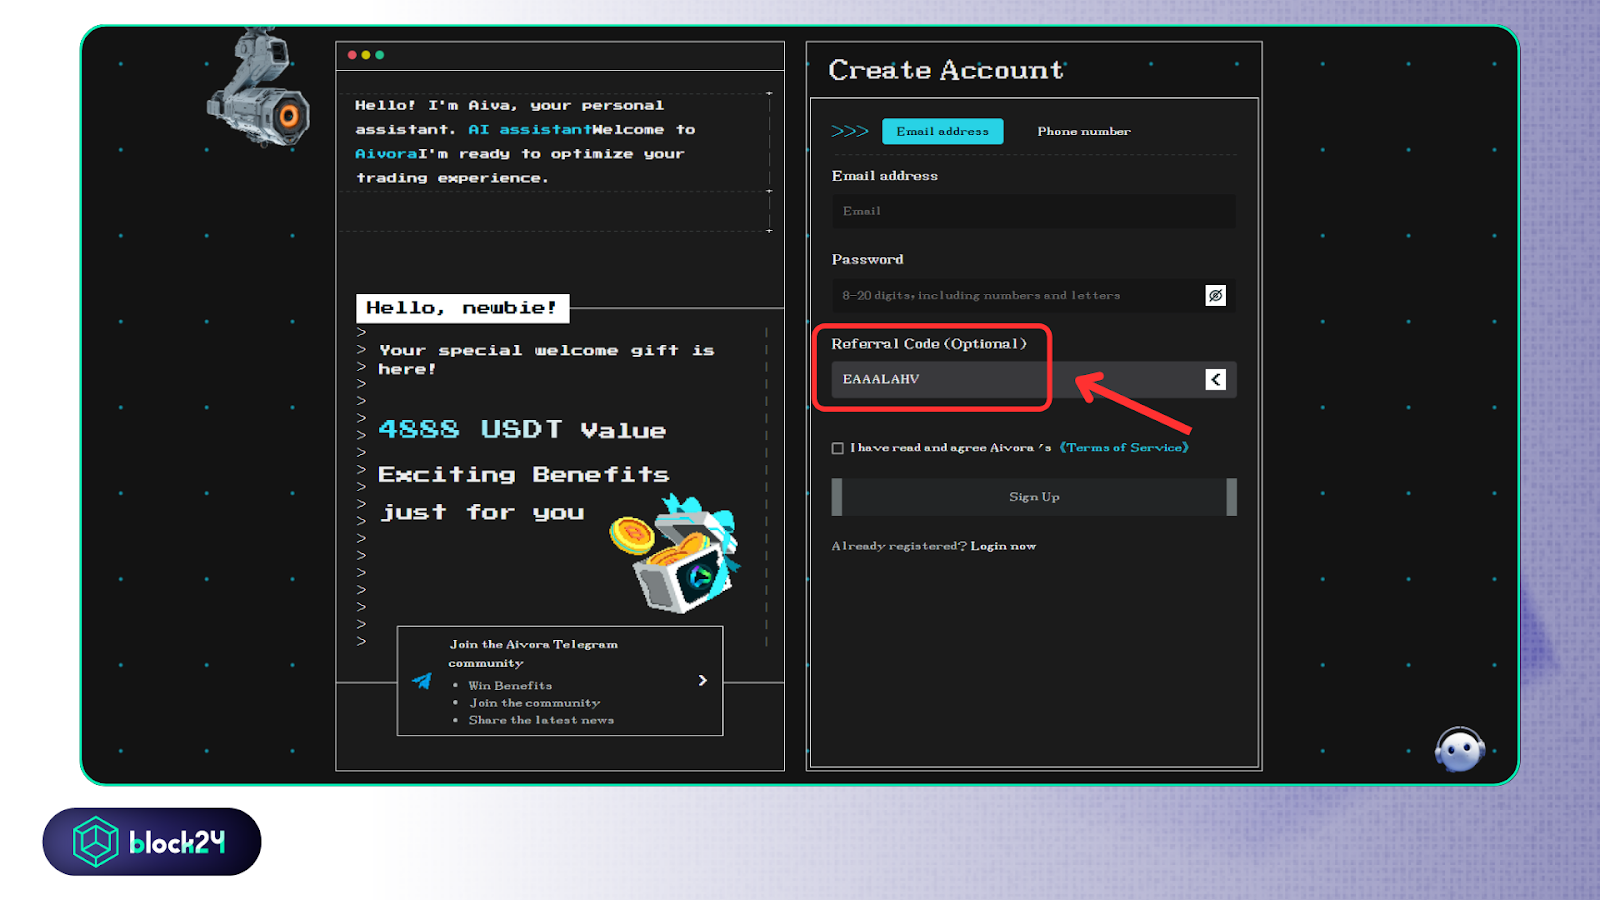Check the agree to Terms checkbox
The width and height of the screenshot is (1600, 900).
point(838,448)
